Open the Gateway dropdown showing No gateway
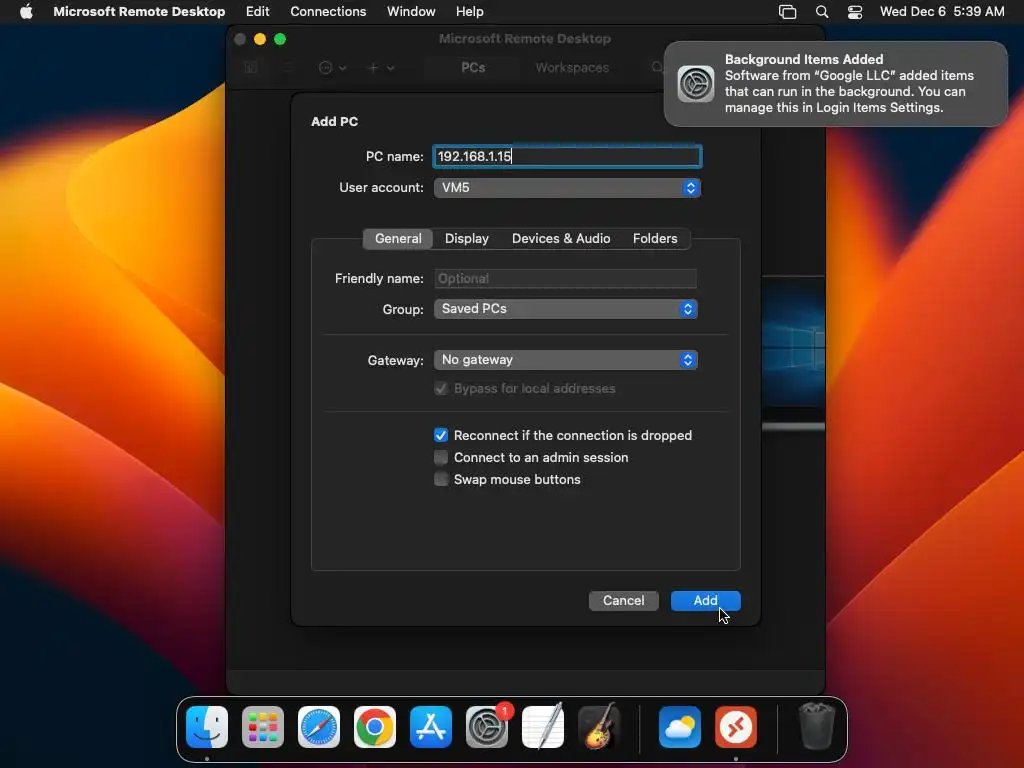Viewport: 1024px width, 768px height. pos(566,360)
